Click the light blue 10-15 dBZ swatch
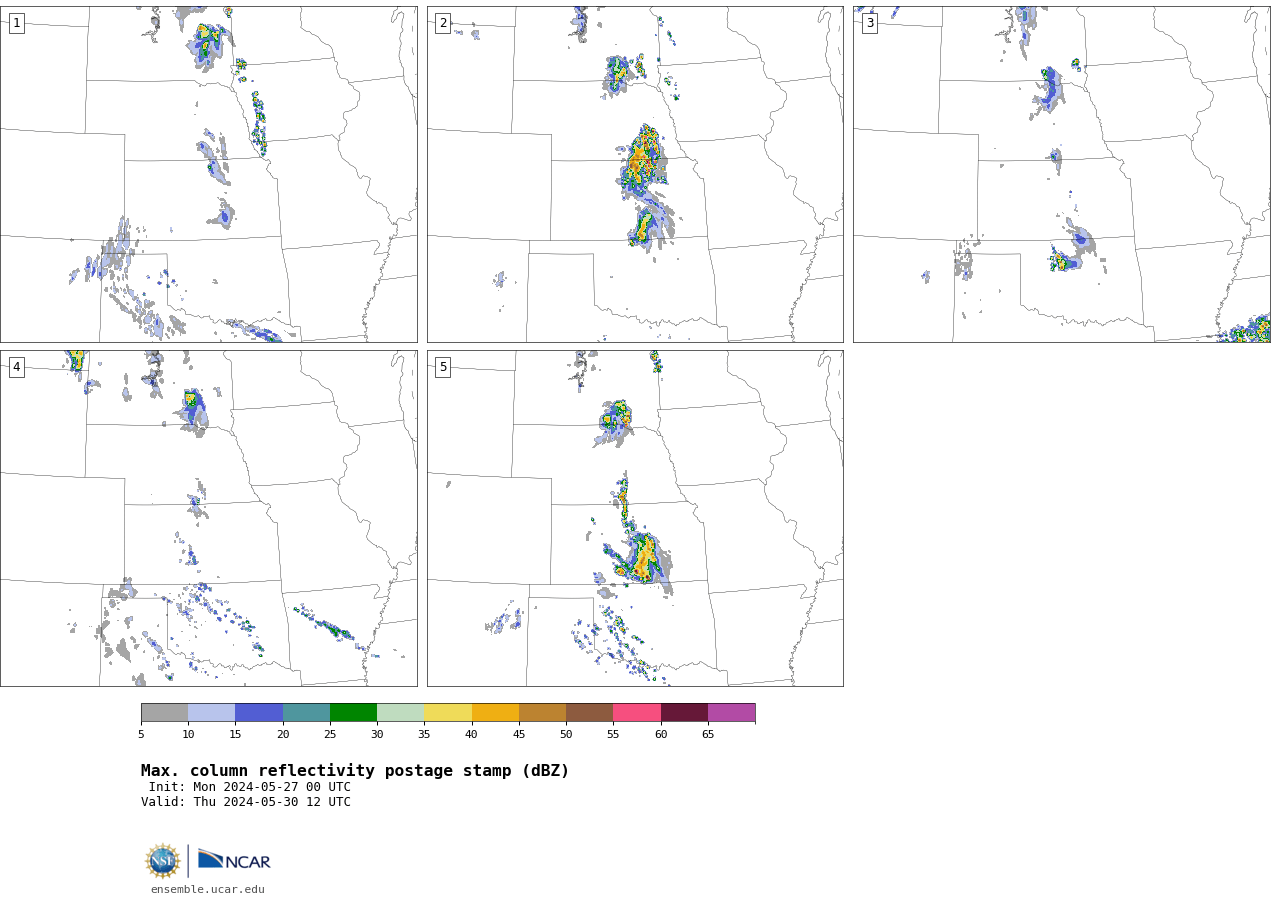1280x901 pixels. pyautogui.click(x=212, y=713)
